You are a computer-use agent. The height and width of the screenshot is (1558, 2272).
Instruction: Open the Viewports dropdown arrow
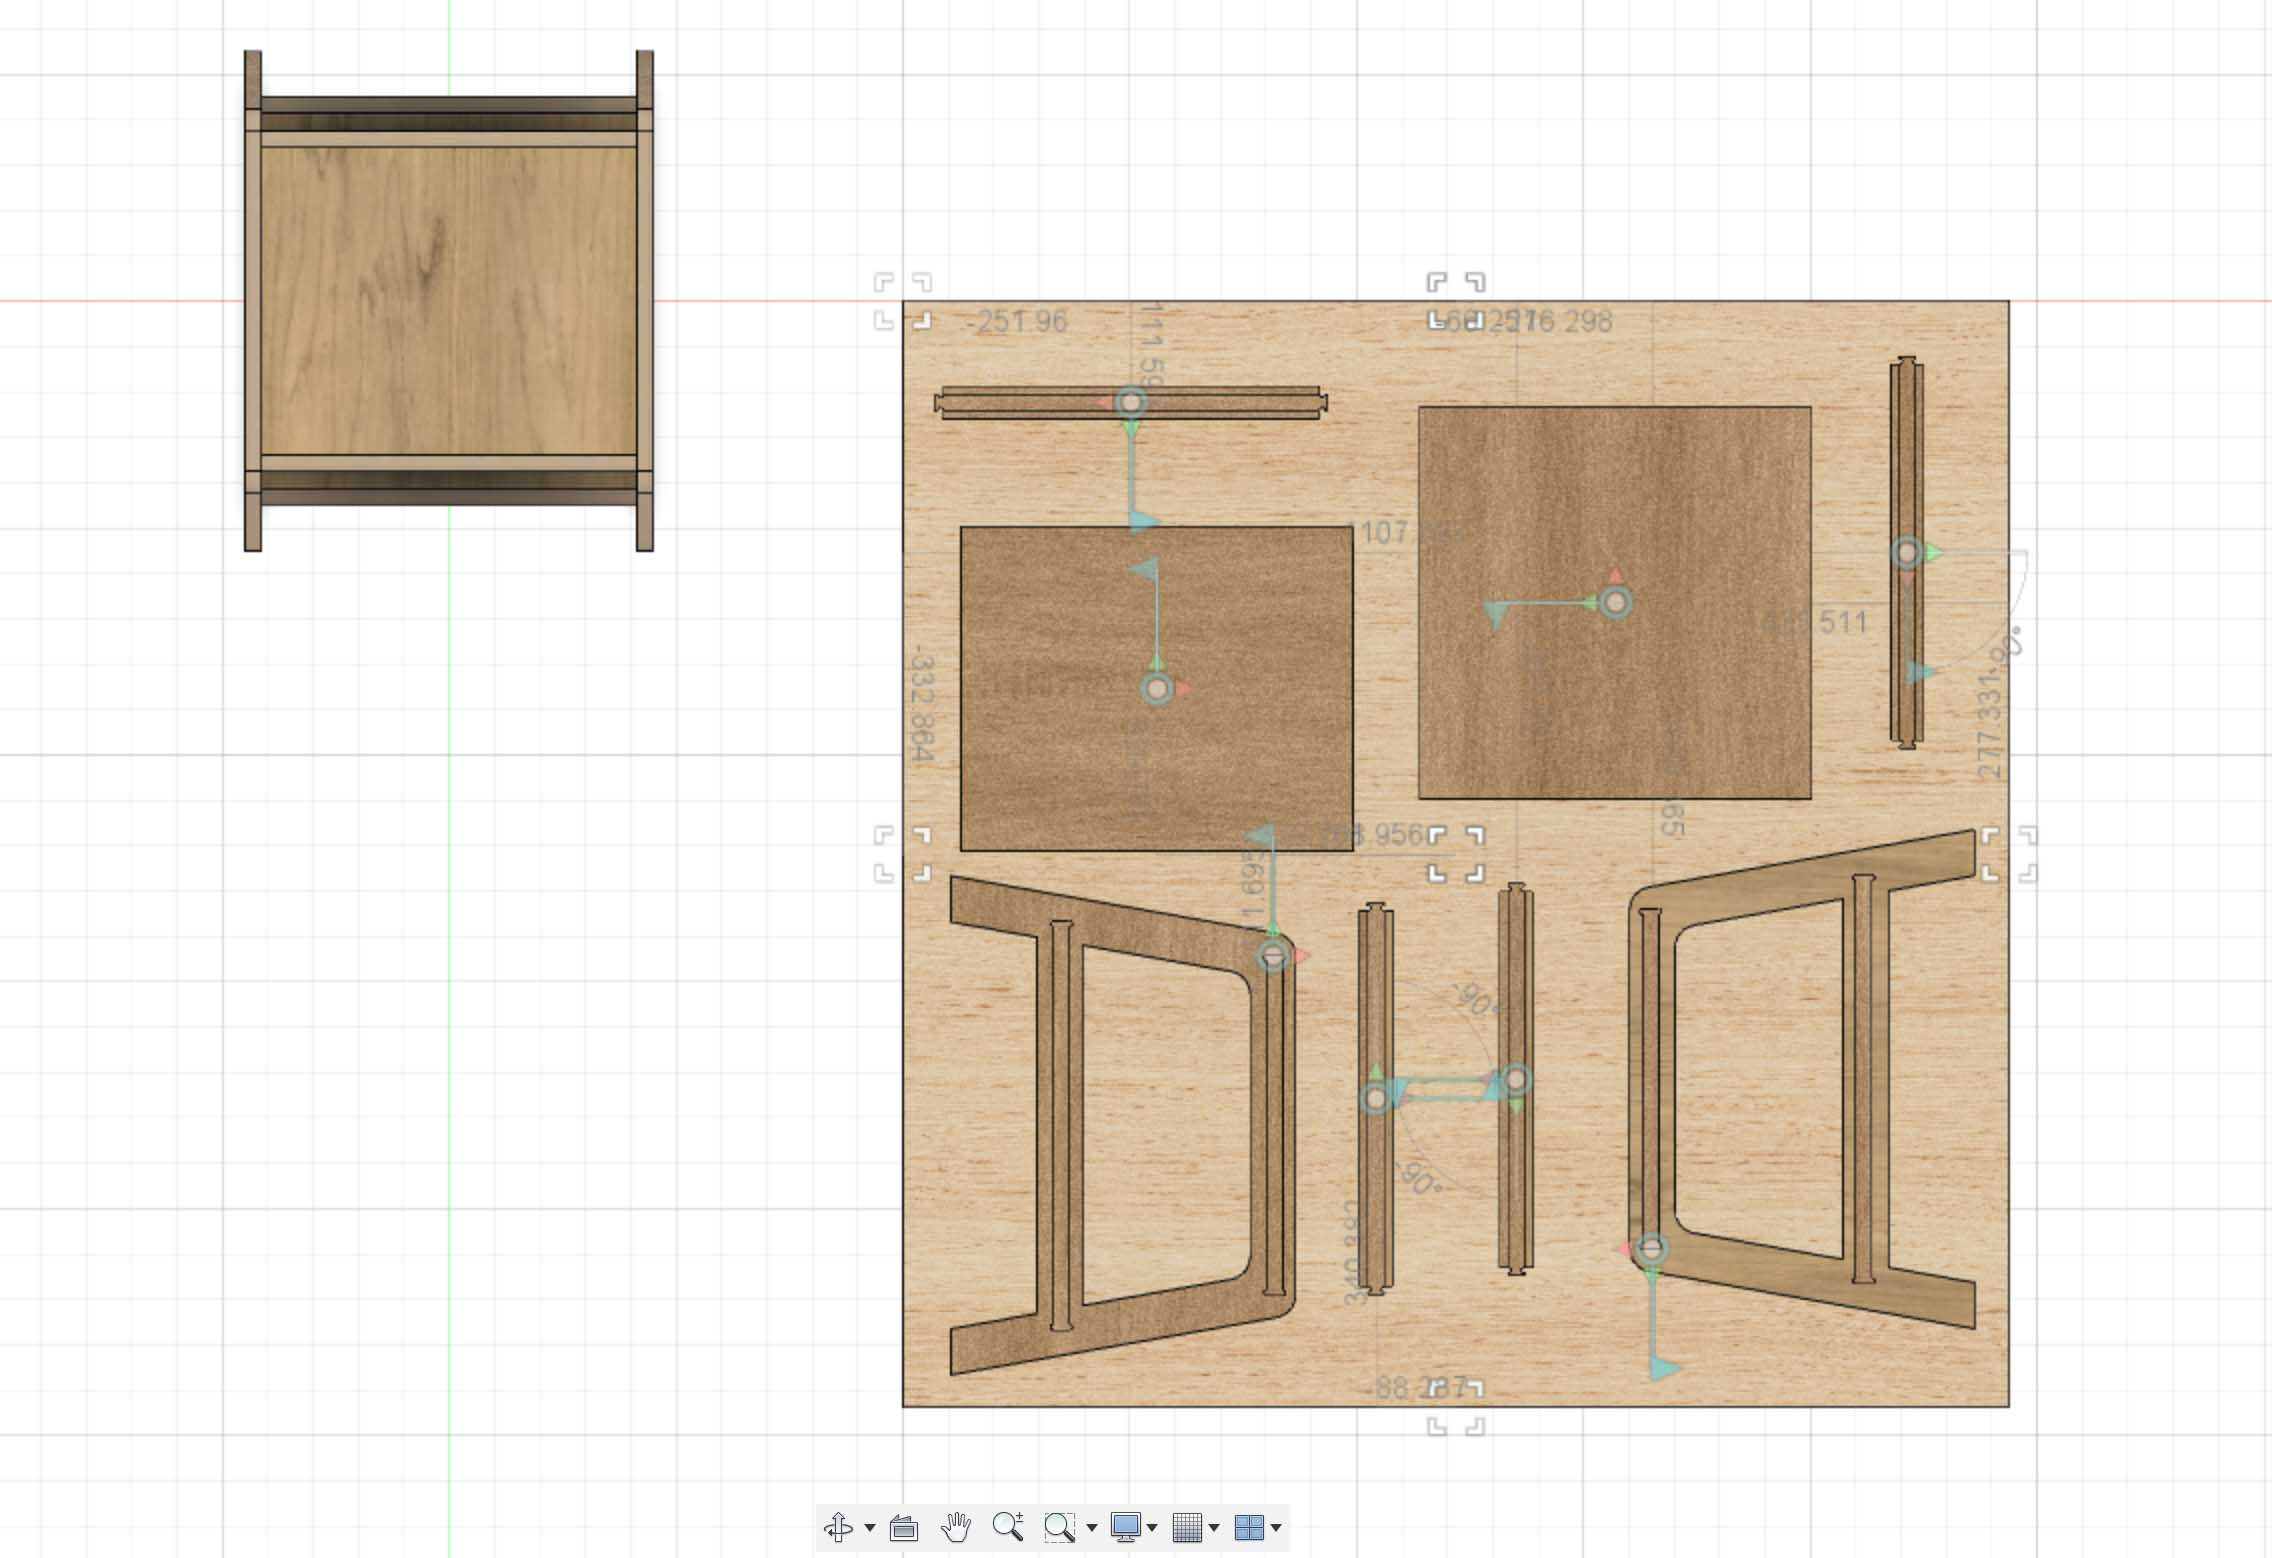(x=1276, y=1528)
